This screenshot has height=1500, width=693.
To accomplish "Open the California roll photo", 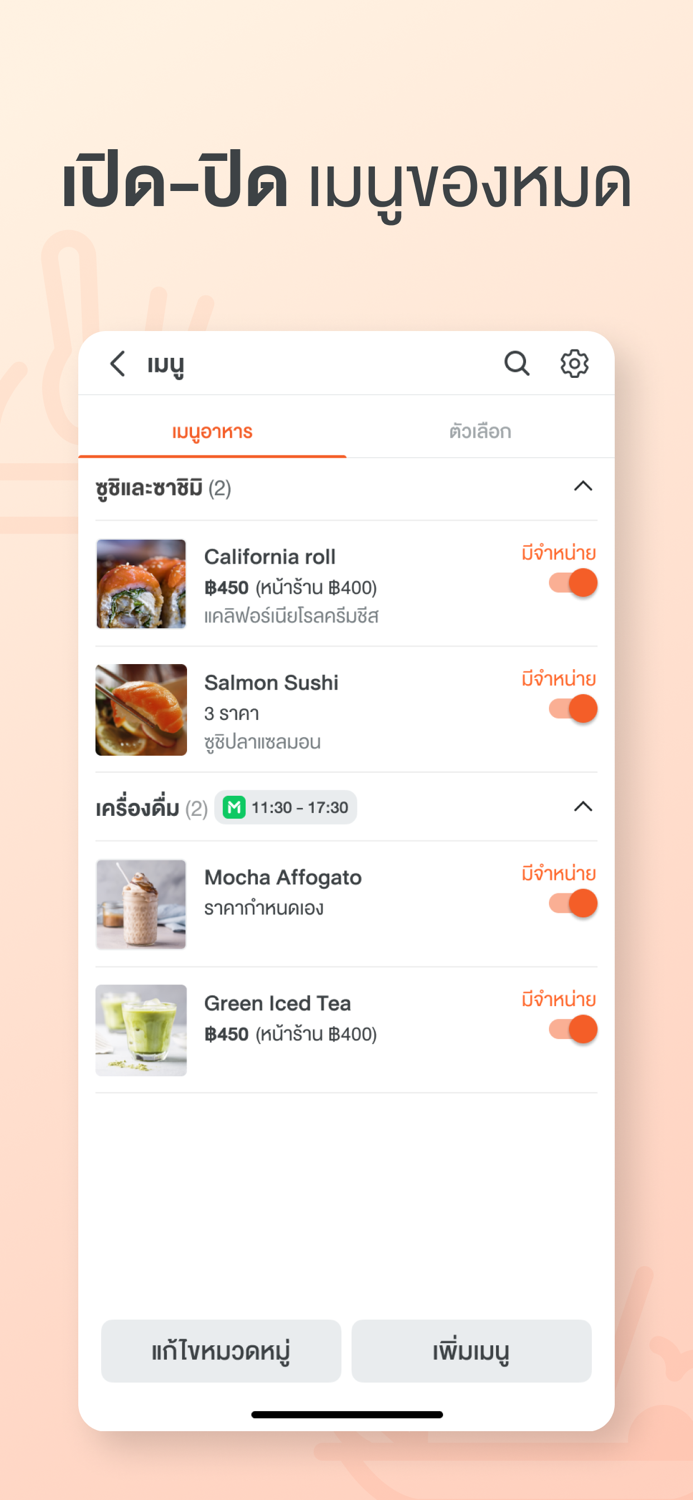I will click(141, 584).
